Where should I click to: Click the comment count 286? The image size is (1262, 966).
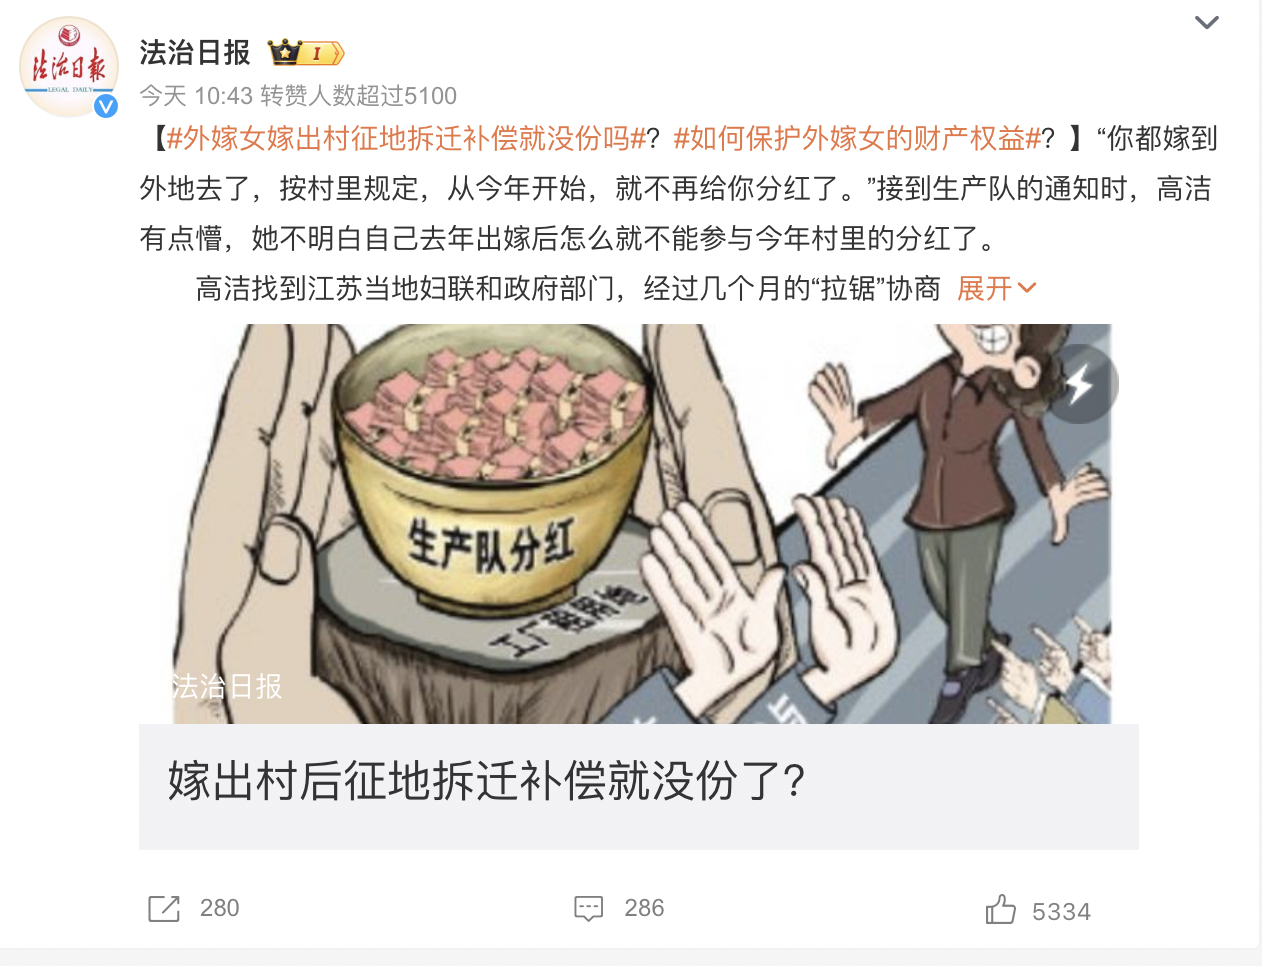tap(644, 908)
